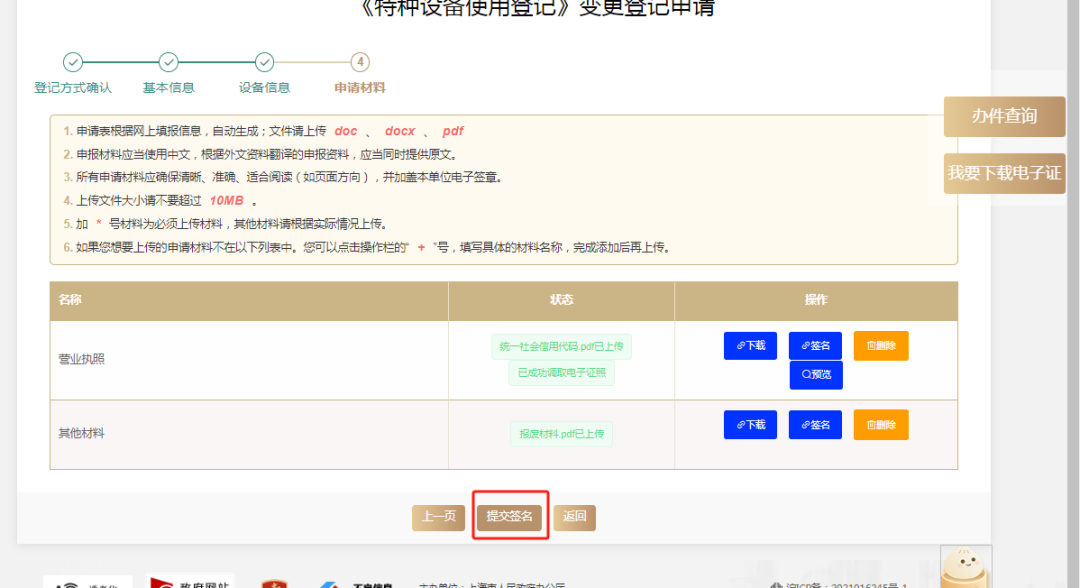The width and height of the screenshot is (1080, 588).
Task: Preview the 营业执照 document
Action: pyautogui.click(x=815, y=375)
